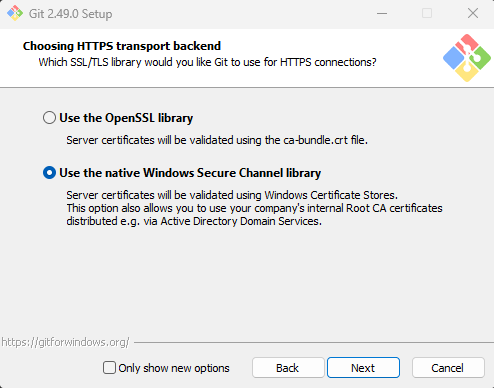Image resolution: width=494 pixels, height=388 pixels.
Task: Close the Git Setup window
Action: [x=473, y=13]
